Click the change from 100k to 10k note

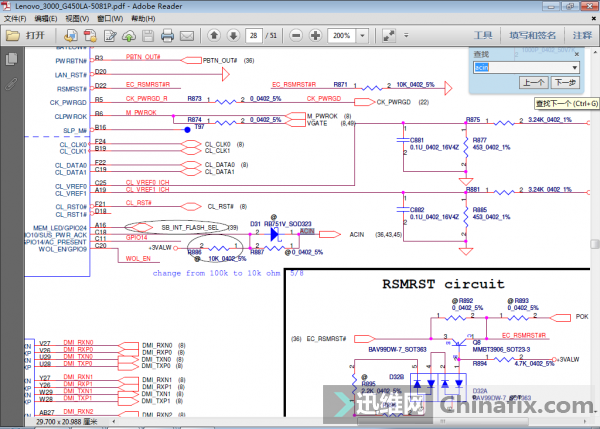(x=217, y=273)
